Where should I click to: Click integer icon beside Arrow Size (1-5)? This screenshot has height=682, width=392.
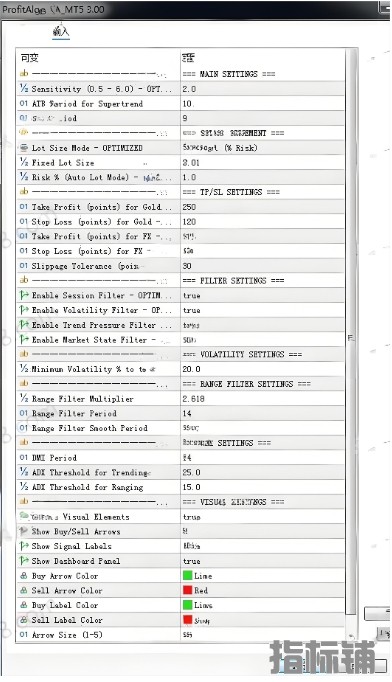click(x=24, y=635)
